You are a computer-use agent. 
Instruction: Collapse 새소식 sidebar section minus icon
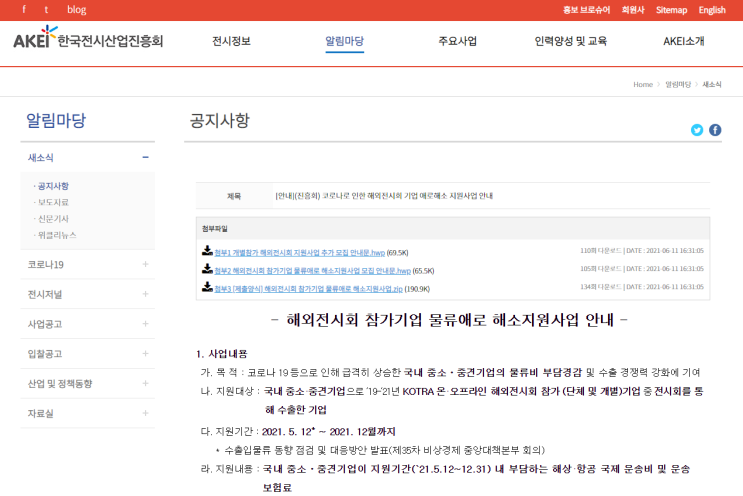[145, 157]
